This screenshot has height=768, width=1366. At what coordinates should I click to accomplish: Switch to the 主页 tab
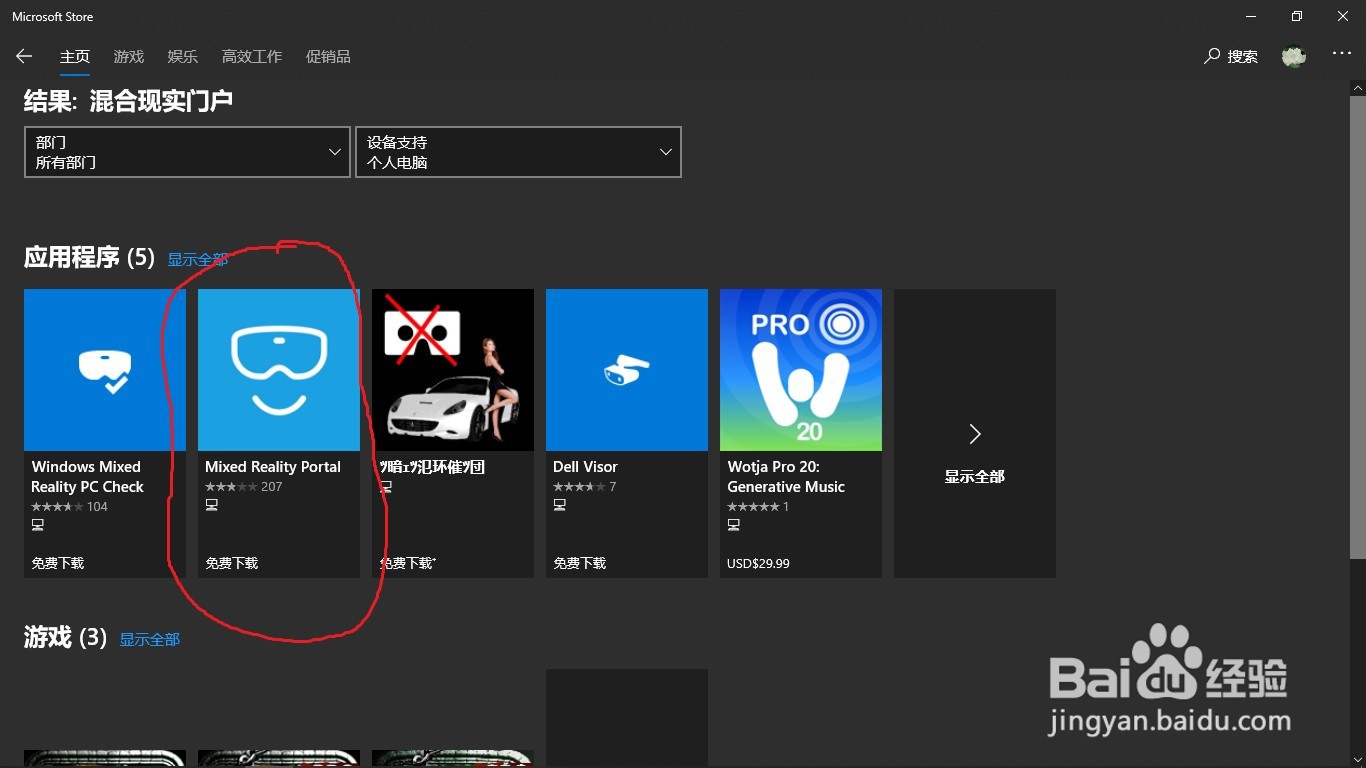point(75,57)
